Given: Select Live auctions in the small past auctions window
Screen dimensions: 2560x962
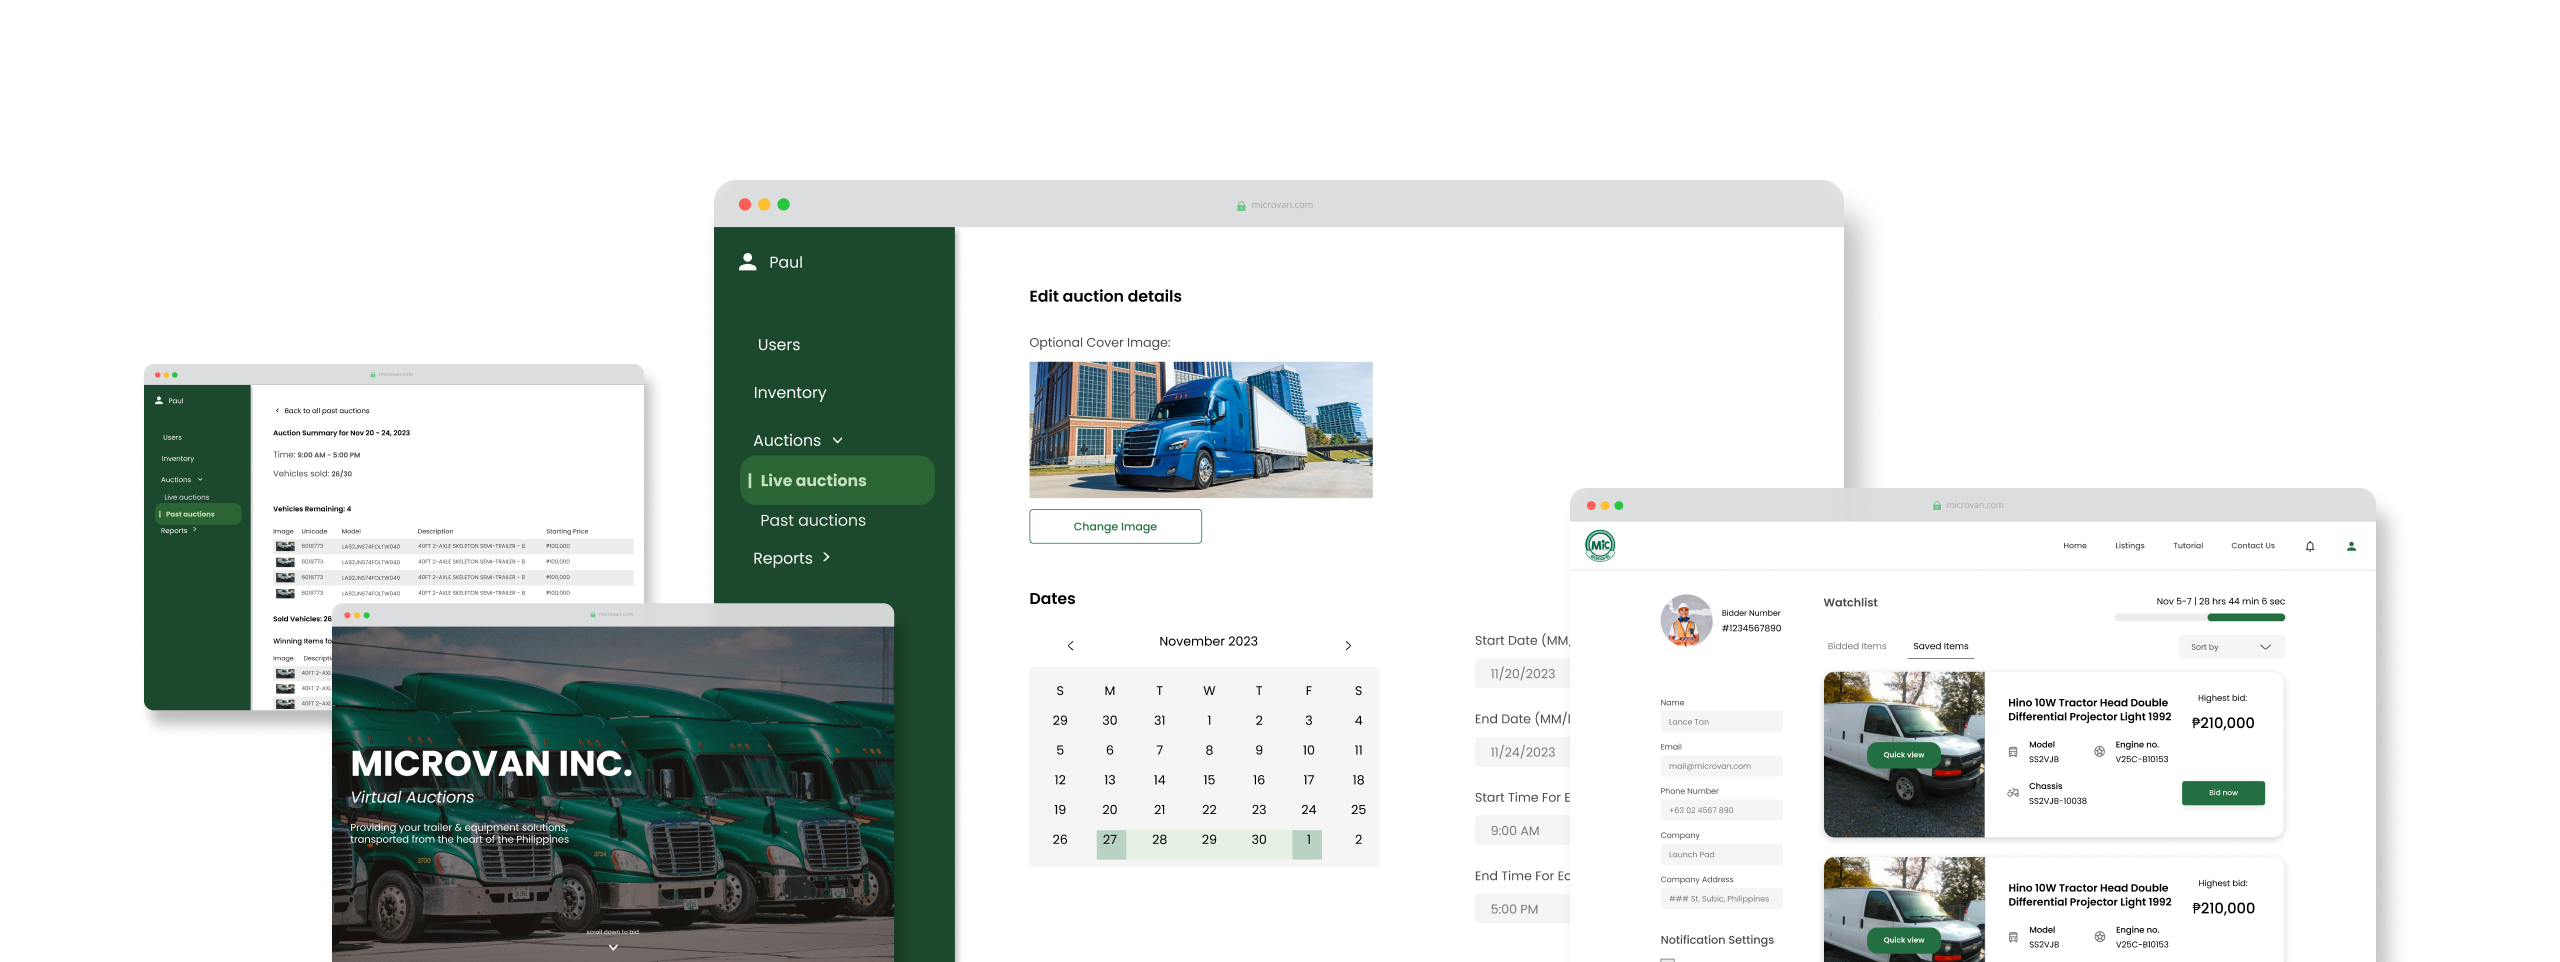Looking at the screenshot, I should 187,497.
